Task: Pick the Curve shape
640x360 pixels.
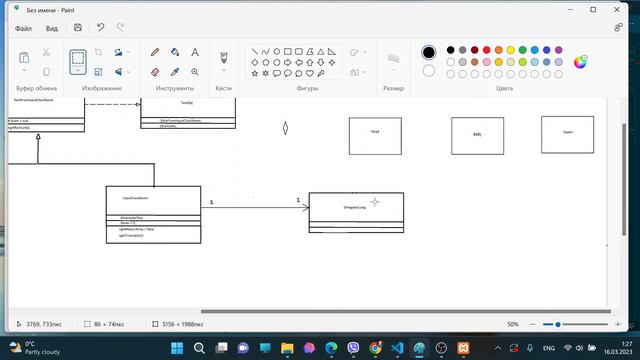Action: 266,52
